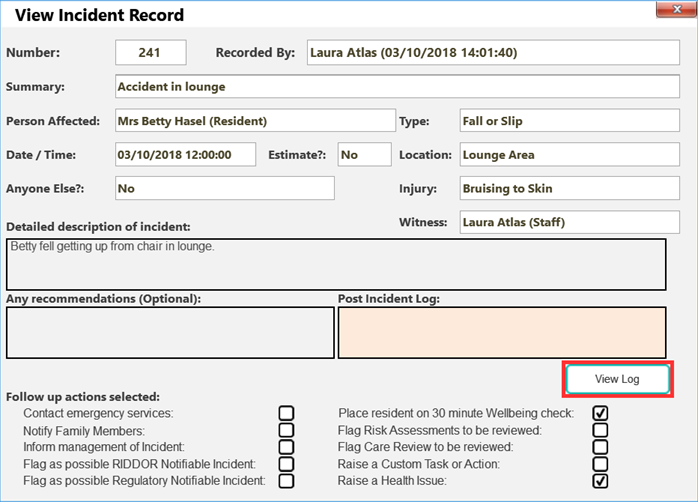Click the Witness field 'Laura Atlas (Staff)'

coord(570,222)
